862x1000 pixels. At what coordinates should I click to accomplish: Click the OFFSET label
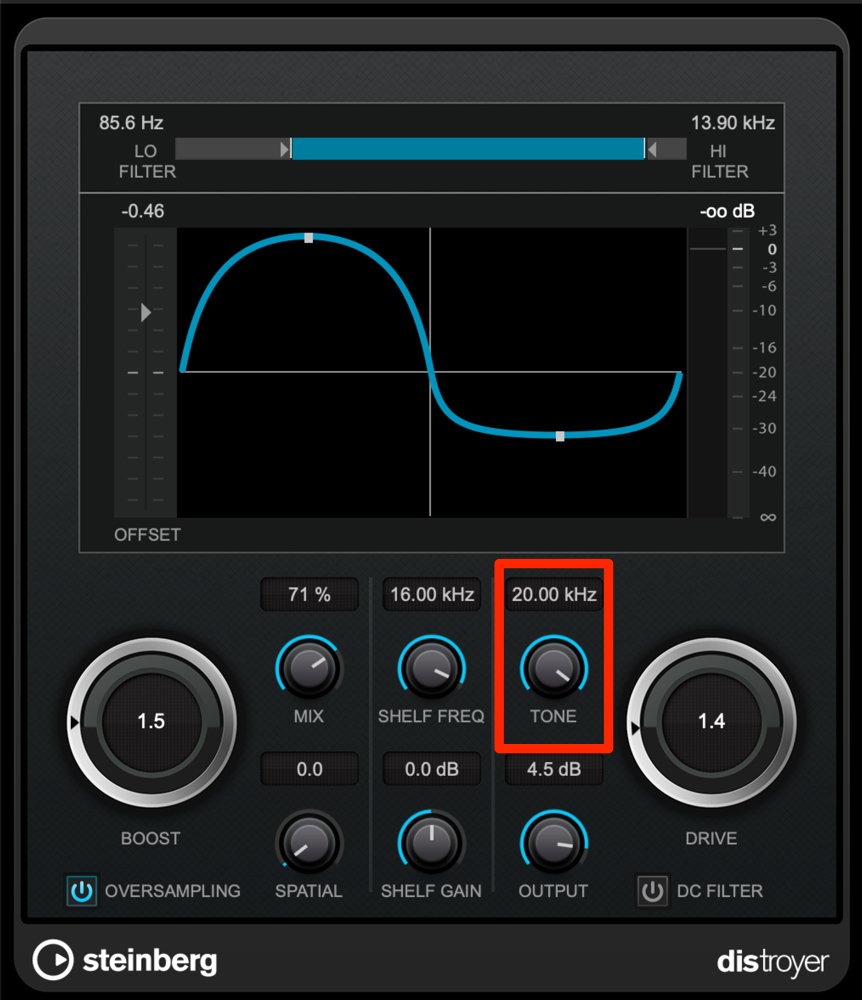[x=147, y=534]
